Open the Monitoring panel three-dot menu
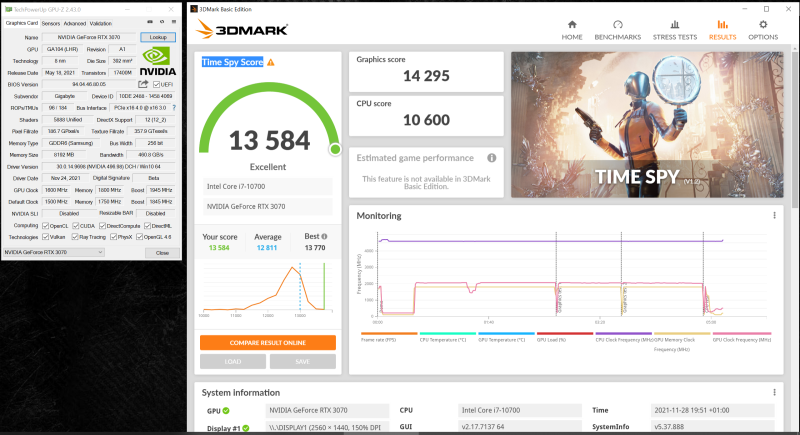 (772, 215)
